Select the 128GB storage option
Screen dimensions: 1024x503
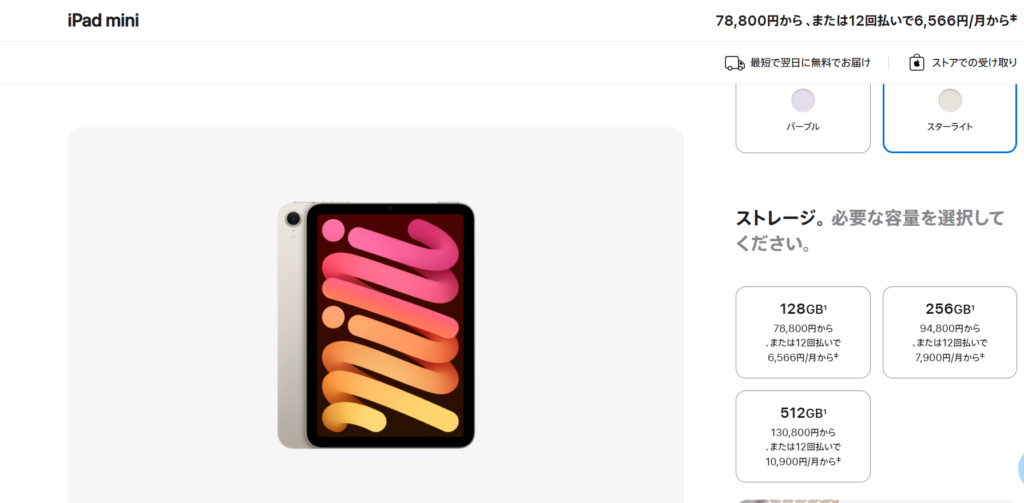pyautogui.click(x=803, y=332)
